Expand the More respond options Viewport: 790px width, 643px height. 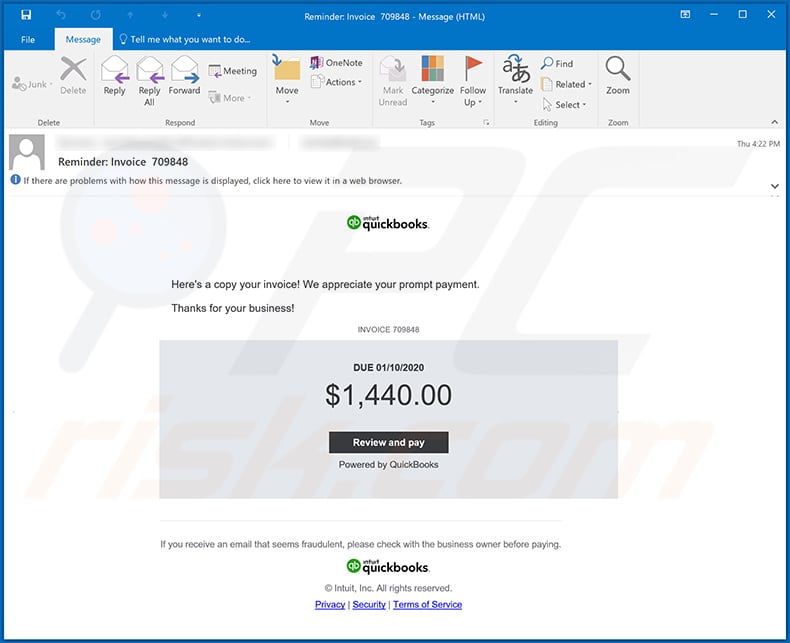230,98
